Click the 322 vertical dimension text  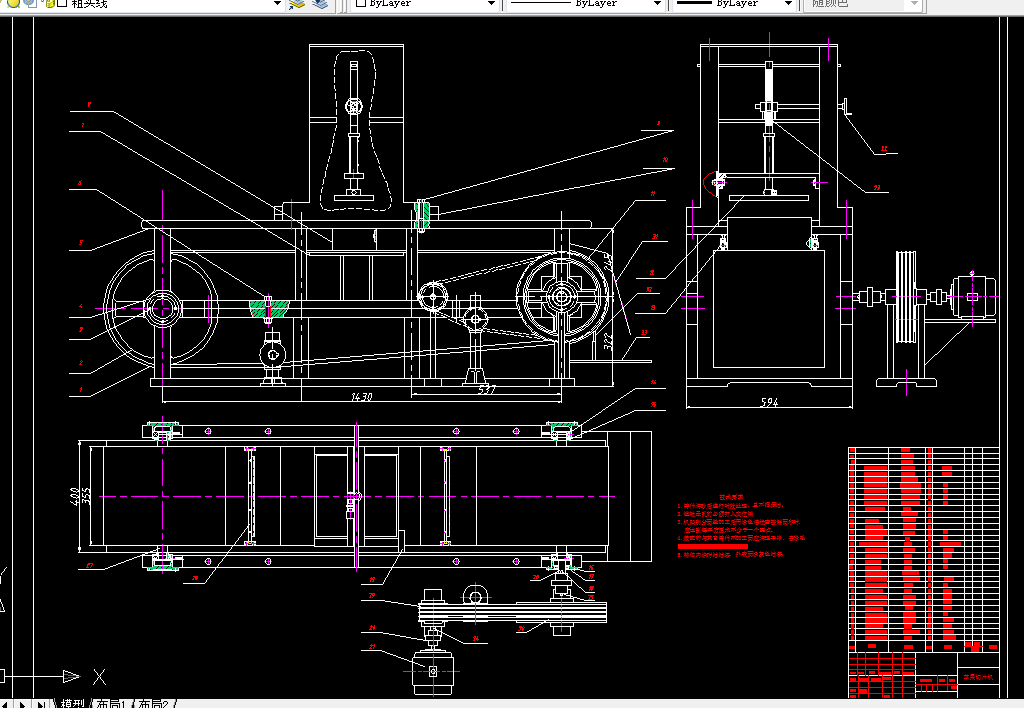(608, 342)
